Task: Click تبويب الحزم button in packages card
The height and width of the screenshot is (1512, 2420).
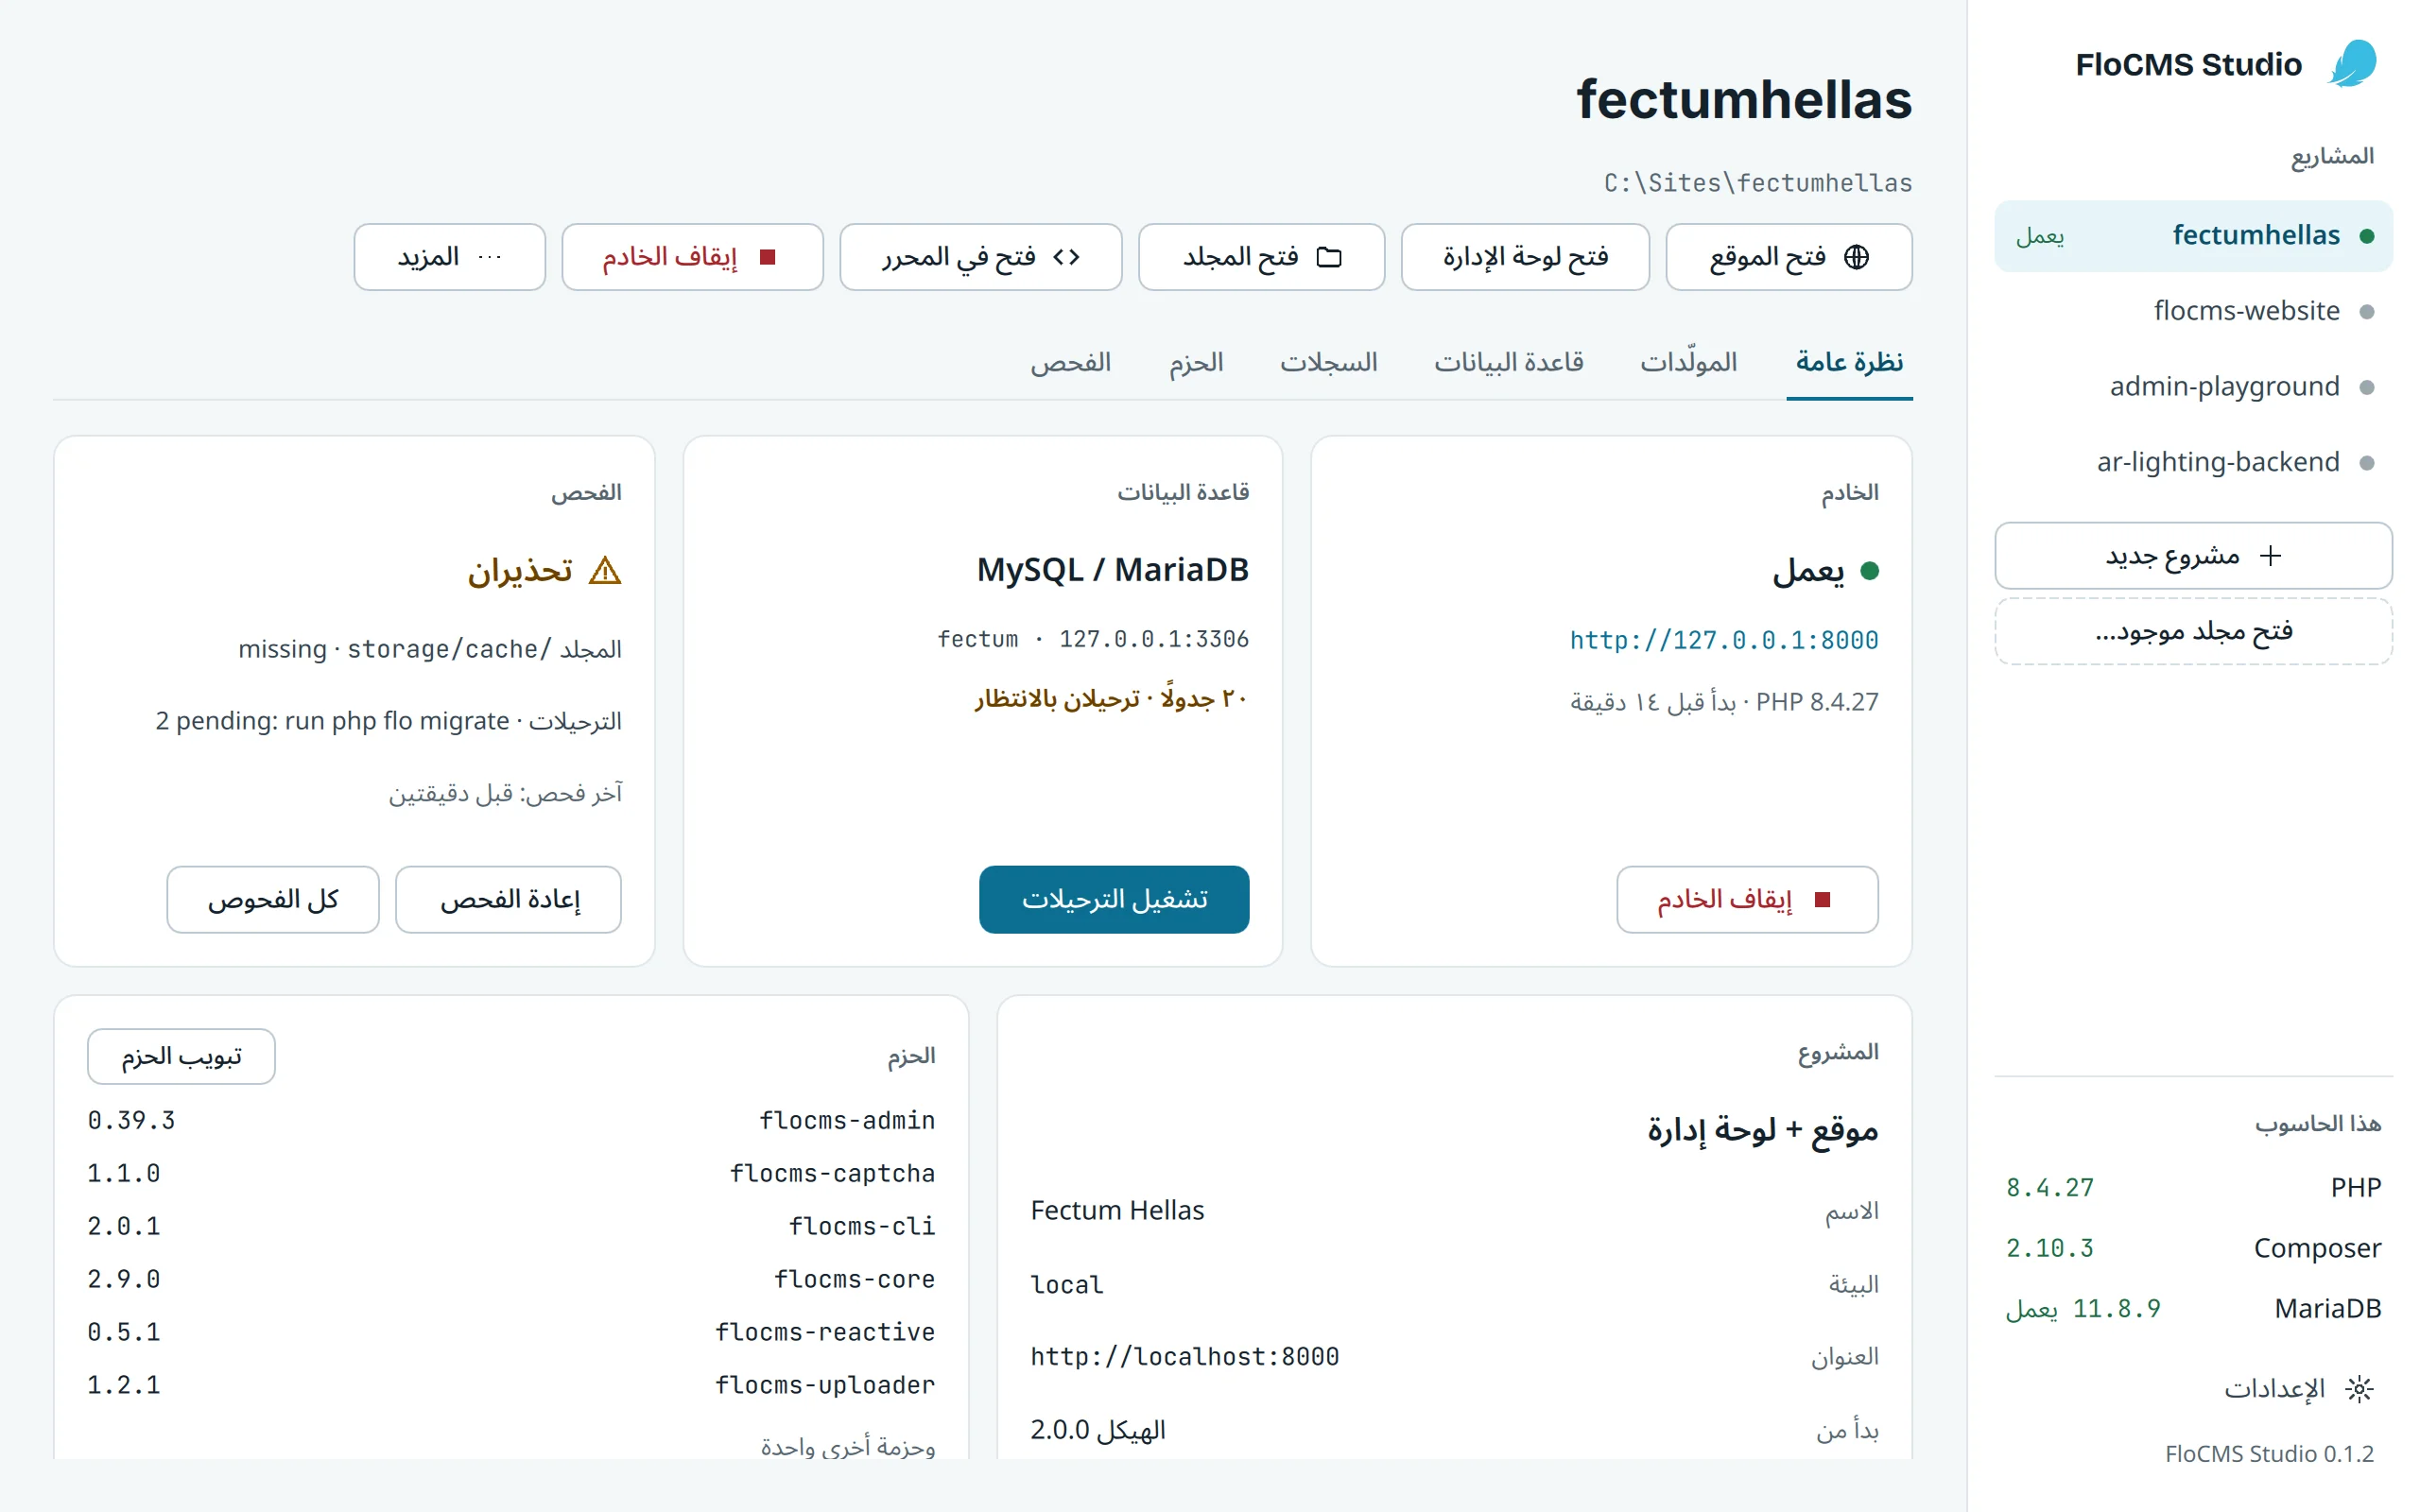Action: click(x=181, y=1056)
